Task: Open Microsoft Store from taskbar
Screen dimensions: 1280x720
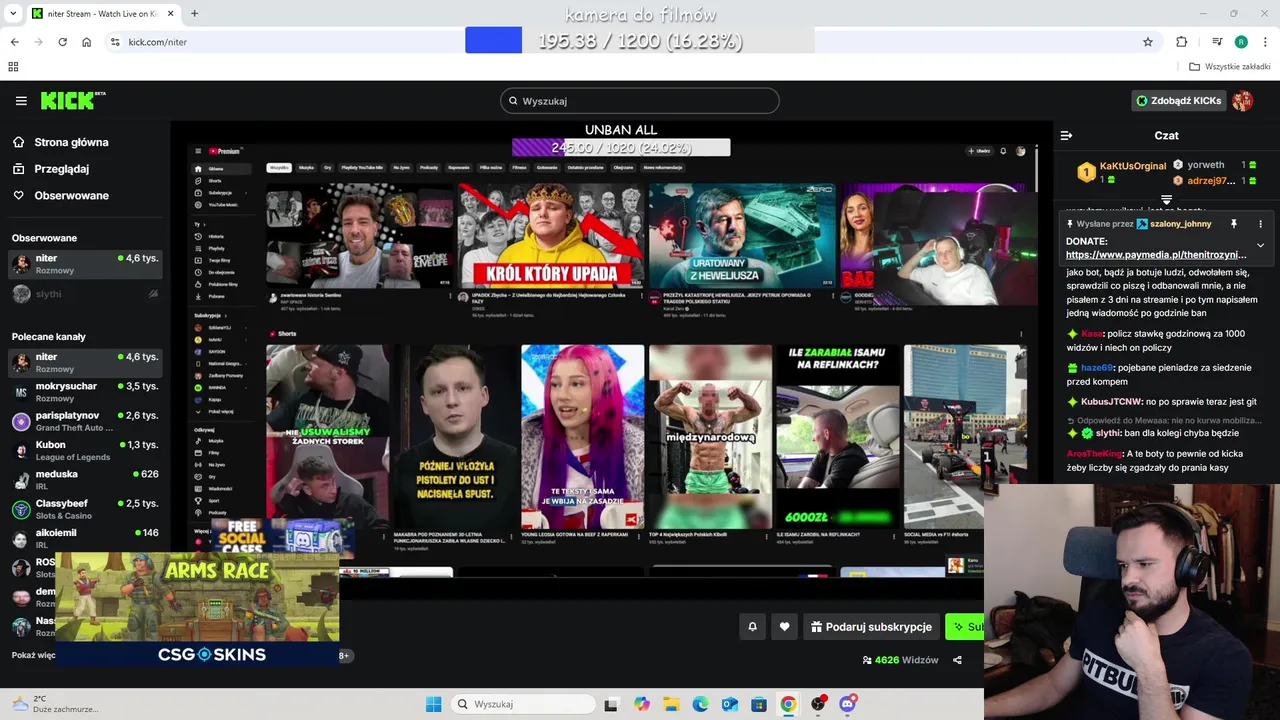Action: [x=759, y=704]
